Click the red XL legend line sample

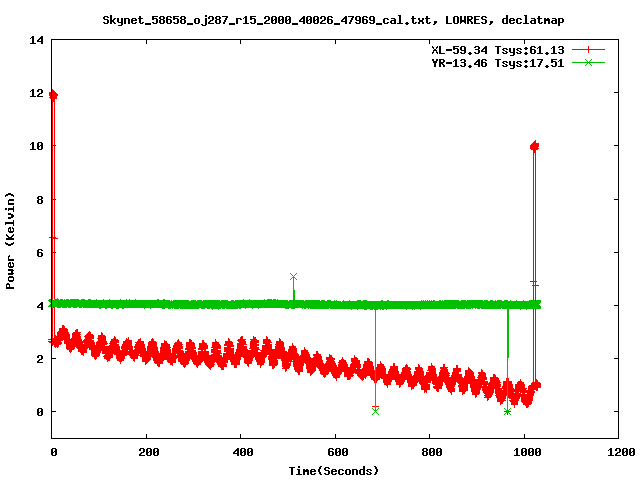588,50
